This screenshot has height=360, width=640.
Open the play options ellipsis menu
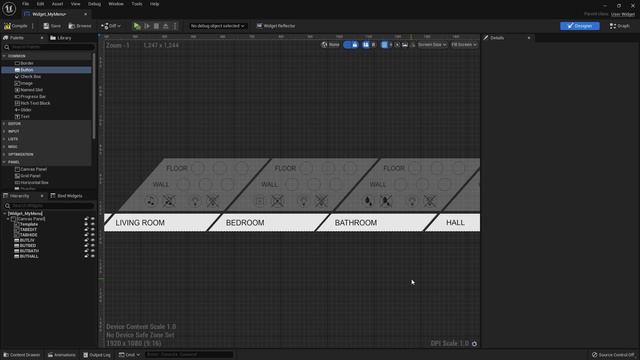tap(175, 26)
